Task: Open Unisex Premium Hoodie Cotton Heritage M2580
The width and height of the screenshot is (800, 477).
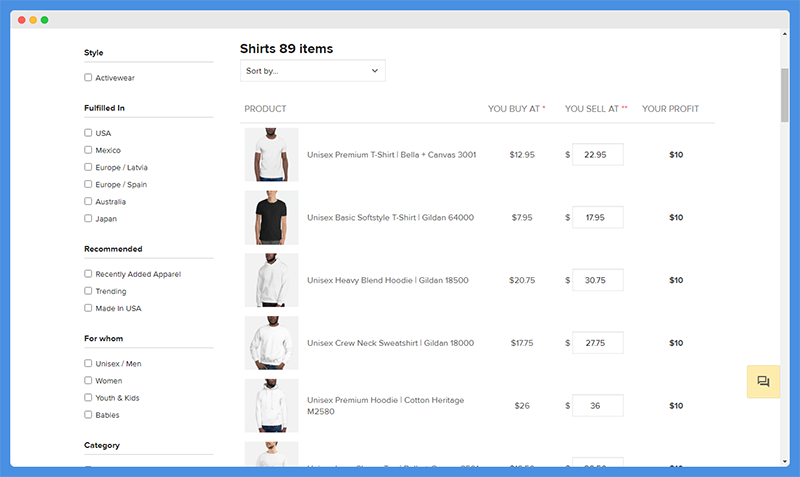Action: [386, 406]
